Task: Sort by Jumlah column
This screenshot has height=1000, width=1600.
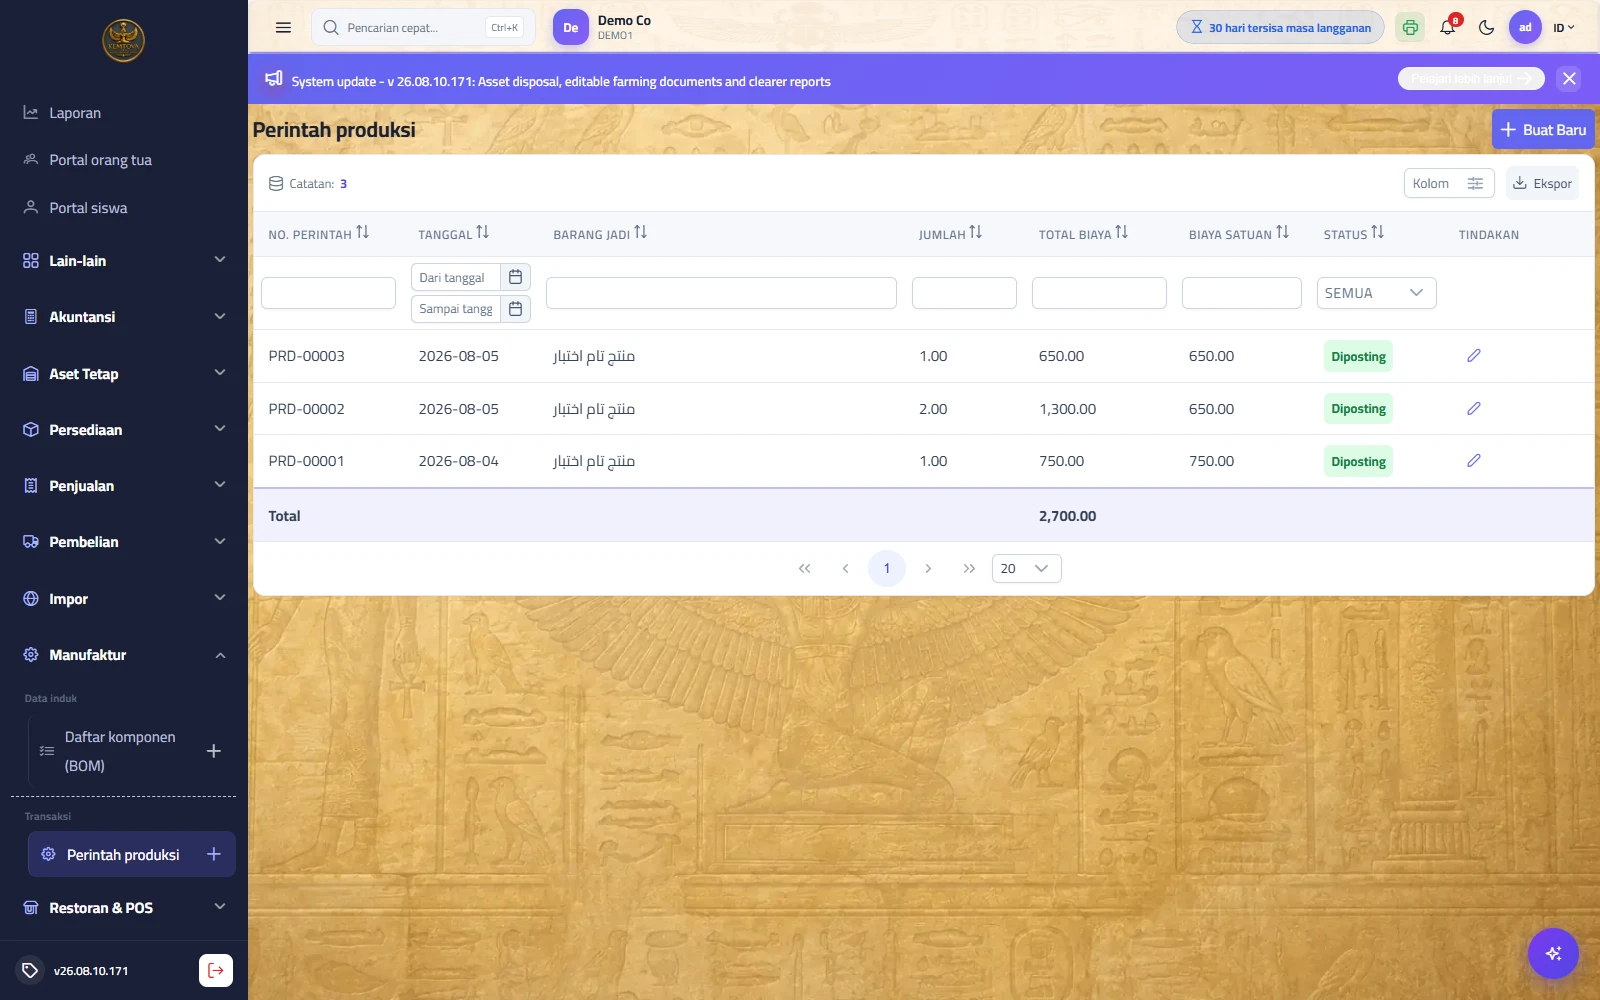Action: [x=976, y=233]
